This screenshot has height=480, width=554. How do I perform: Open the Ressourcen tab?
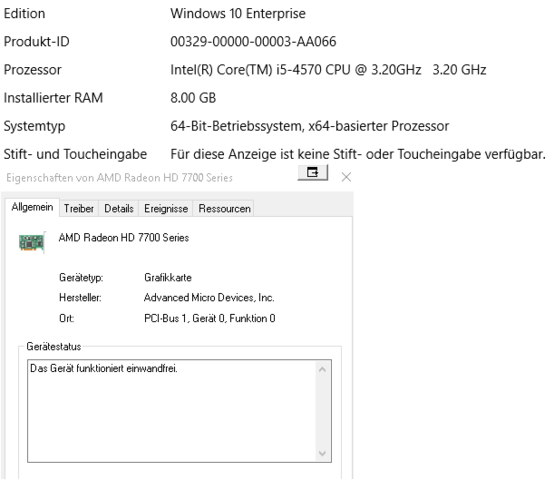point(224,209)
